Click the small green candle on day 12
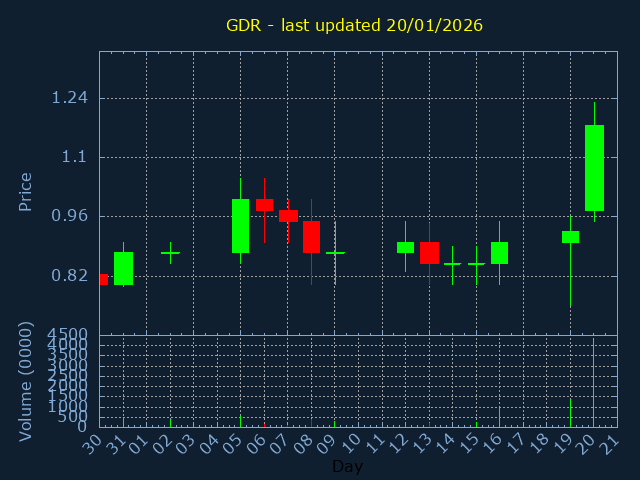The image size is (640, 480). 405,247
